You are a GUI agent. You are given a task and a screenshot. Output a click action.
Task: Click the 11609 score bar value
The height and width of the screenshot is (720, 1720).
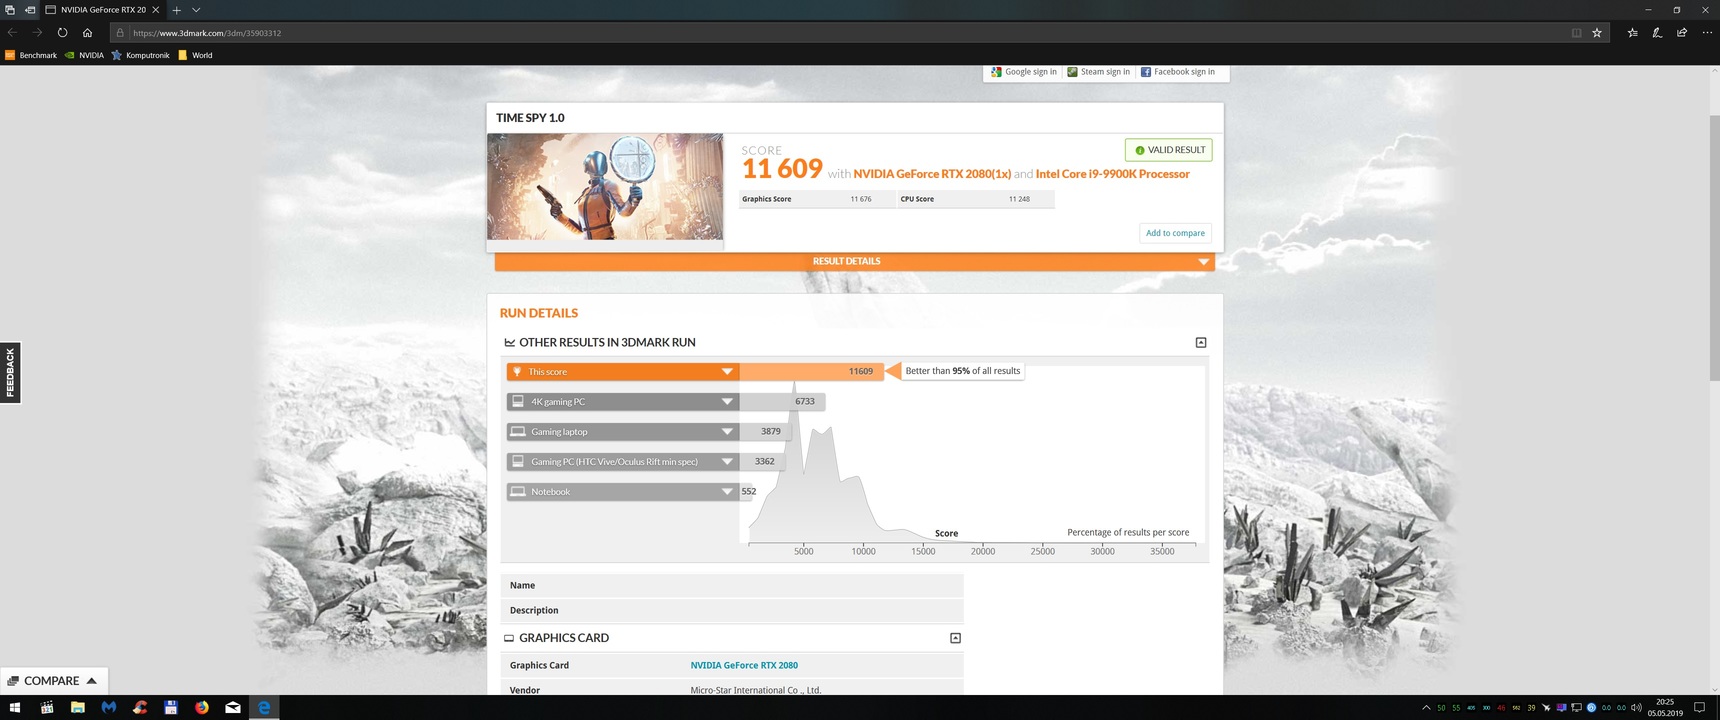pos(860,371)
